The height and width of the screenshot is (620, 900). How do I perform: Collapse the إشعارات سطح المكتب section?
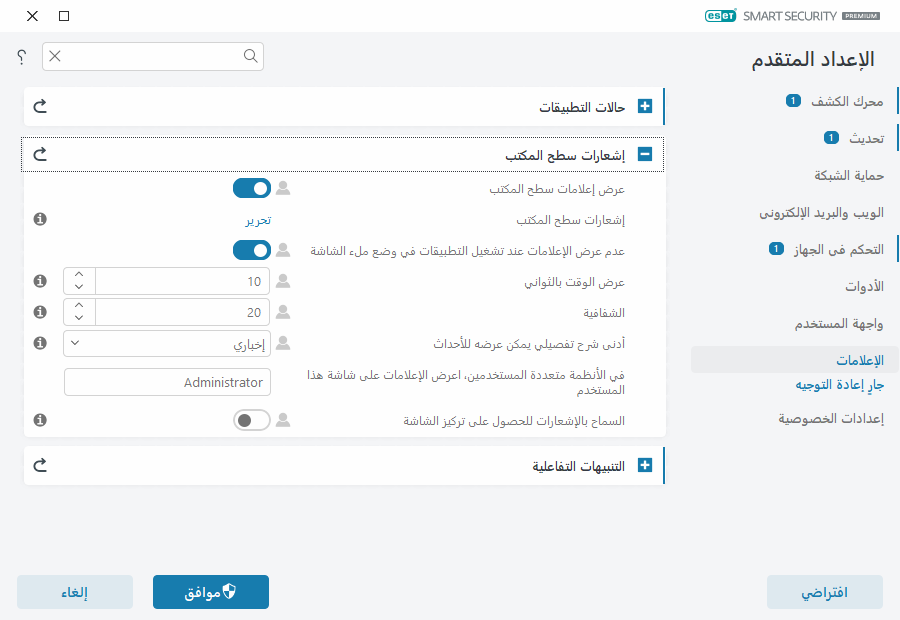coord(646,154)
